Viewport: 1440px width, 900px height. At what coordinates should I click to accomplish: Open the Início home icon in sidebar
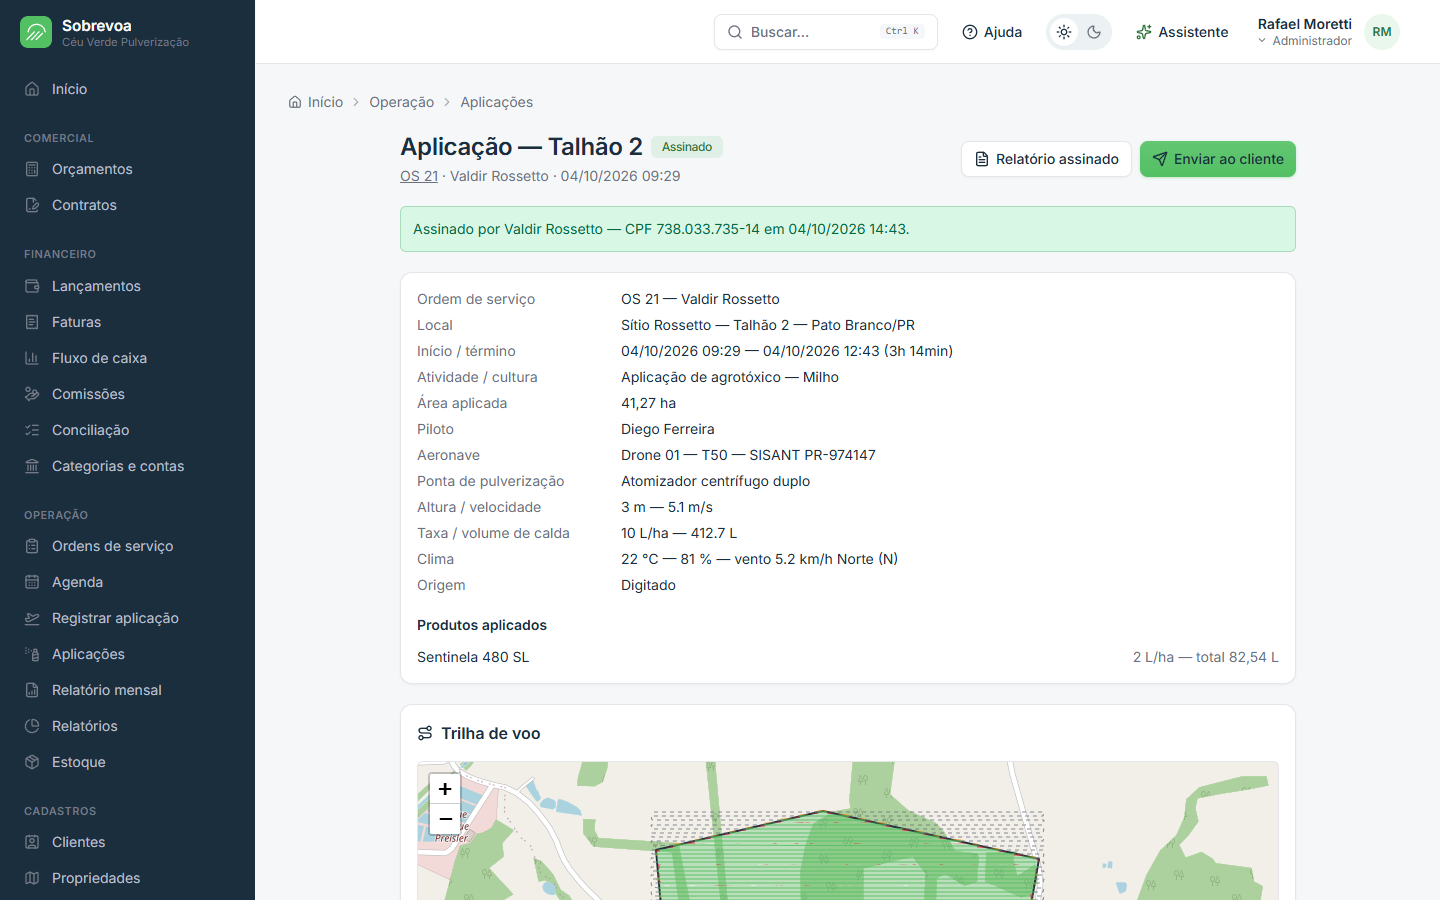coord(32,89)
